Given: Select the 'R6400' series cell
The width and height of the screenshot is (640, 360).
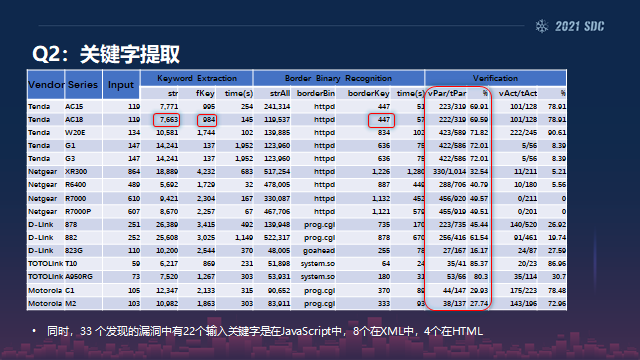Looking at the screenshot, I should [x=76, y=184].
